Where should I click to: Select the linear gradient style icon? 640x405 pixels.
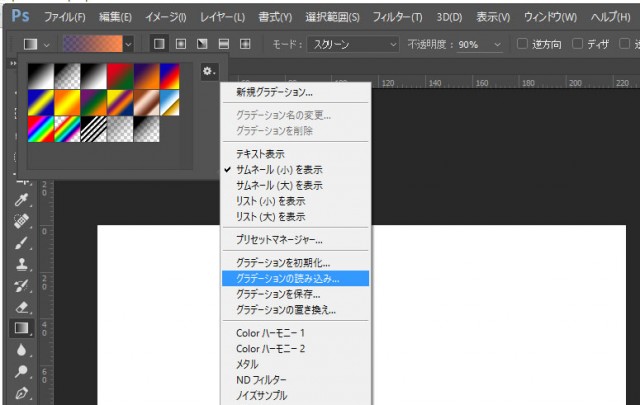click(160, 45)
